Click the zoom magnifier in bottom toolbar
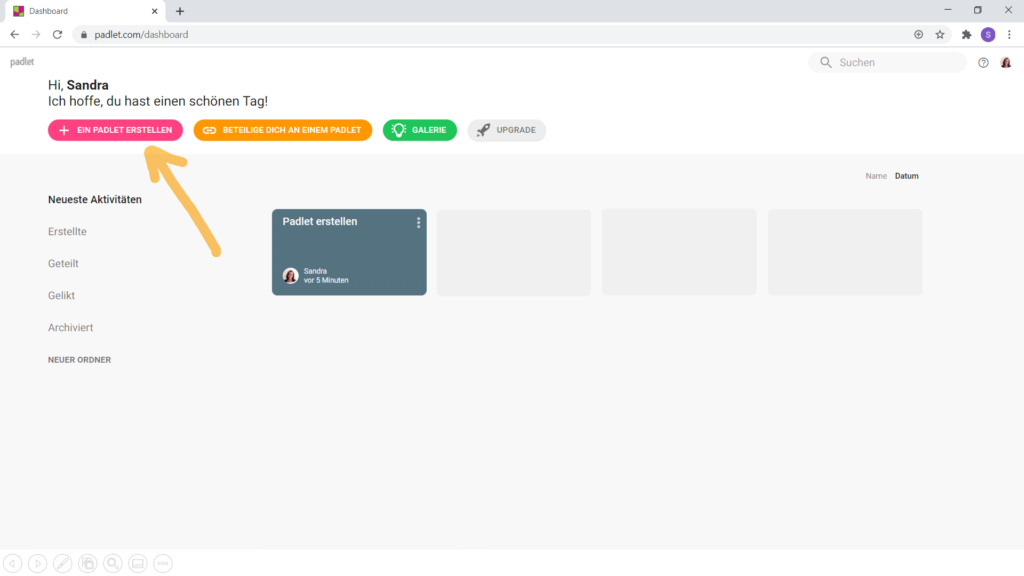Viewport: 1024px width, 576px height. click(113, 563)
